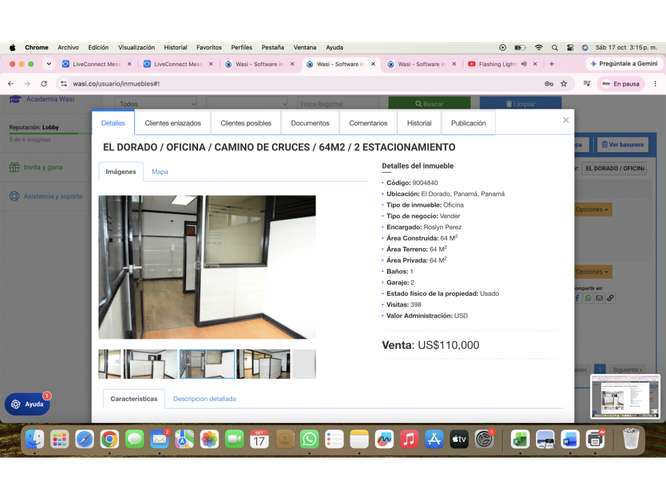Show the Descripcion detallada tab
The height and width of the screenshot is (499, 666).
[204, 398]
